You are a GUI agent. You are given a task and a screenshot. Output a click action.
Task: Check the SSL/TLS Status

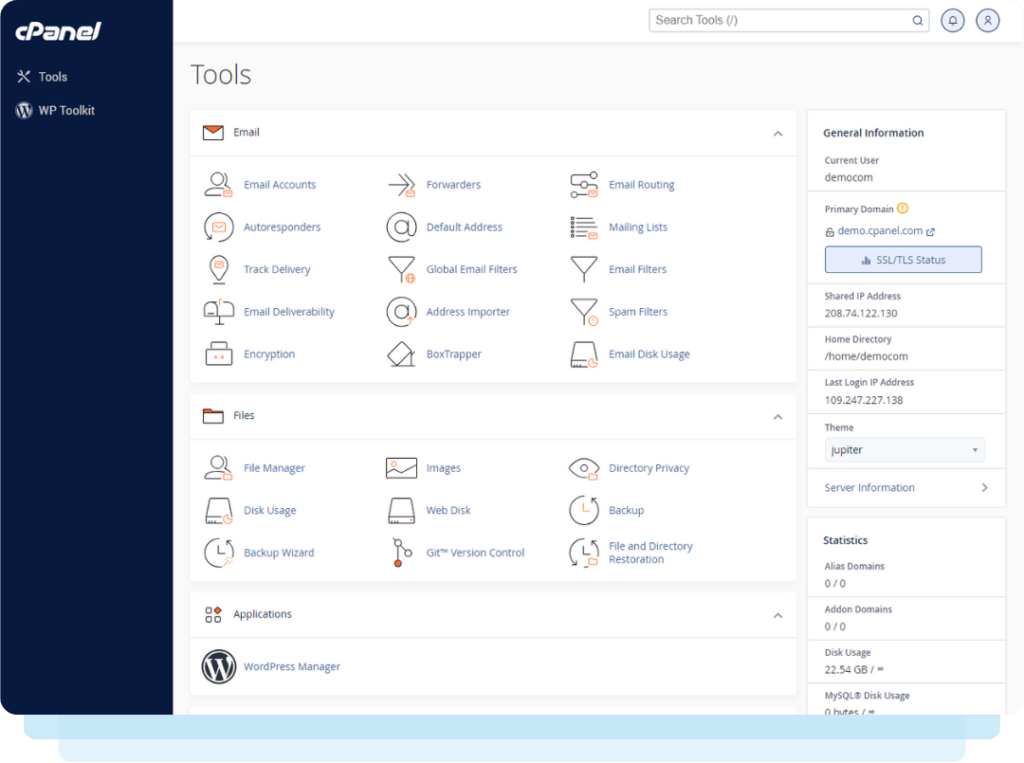[x=902, y=259]
